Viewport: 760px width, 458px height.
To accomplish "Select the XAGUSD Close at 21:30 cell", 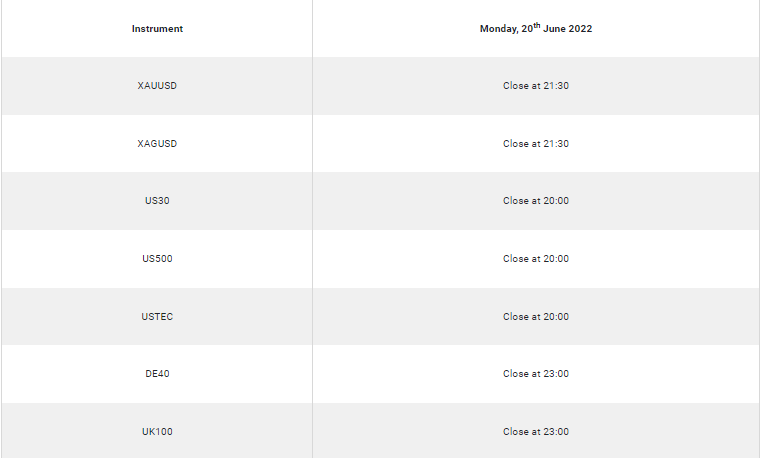I will point(536,144).
